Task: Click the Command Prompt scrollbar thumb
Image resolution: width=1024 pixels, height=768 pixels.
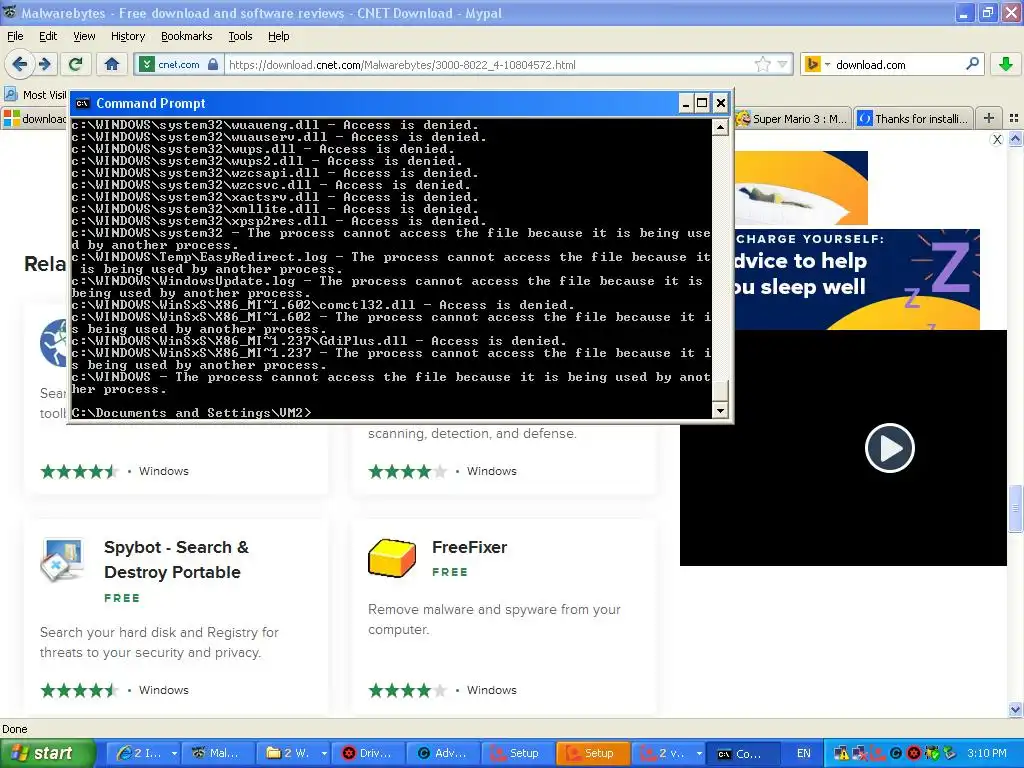Action: click(x=720, y=391)
